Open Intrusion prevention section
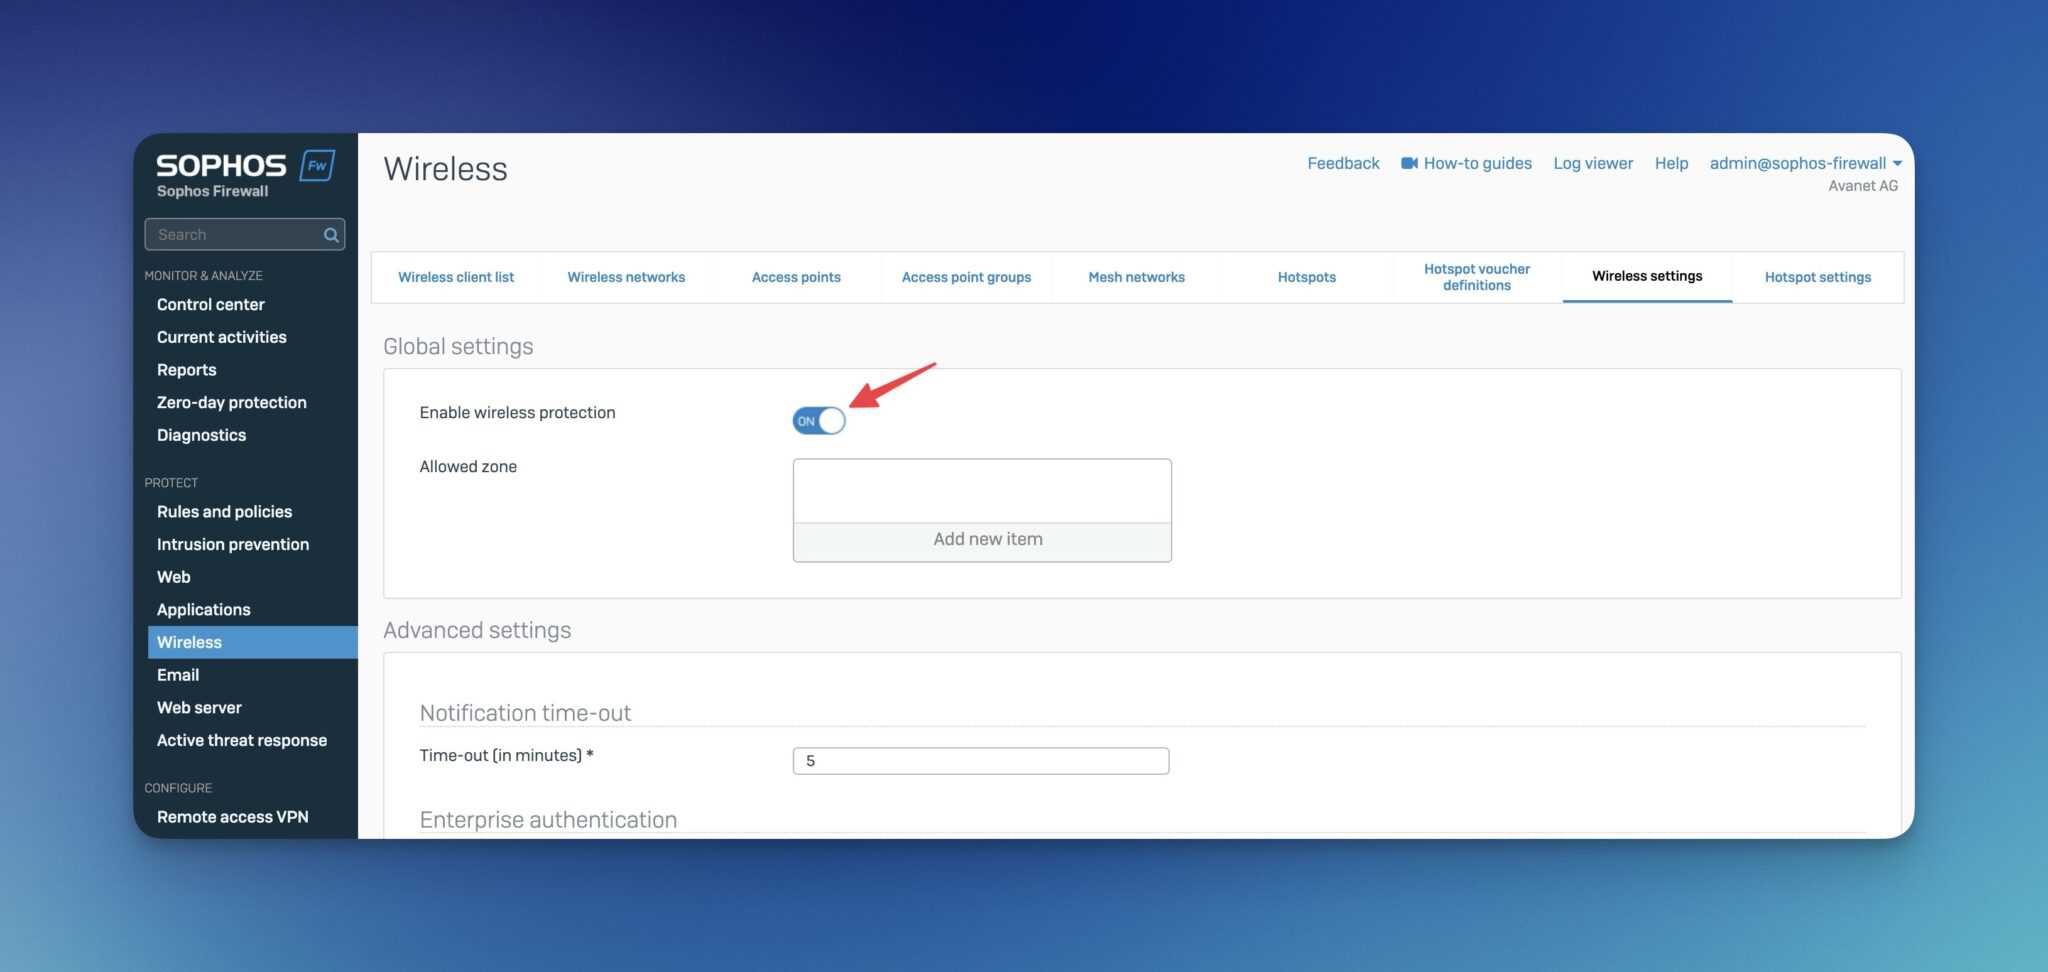Screen dimensions: 2048x972 (232, 544)
